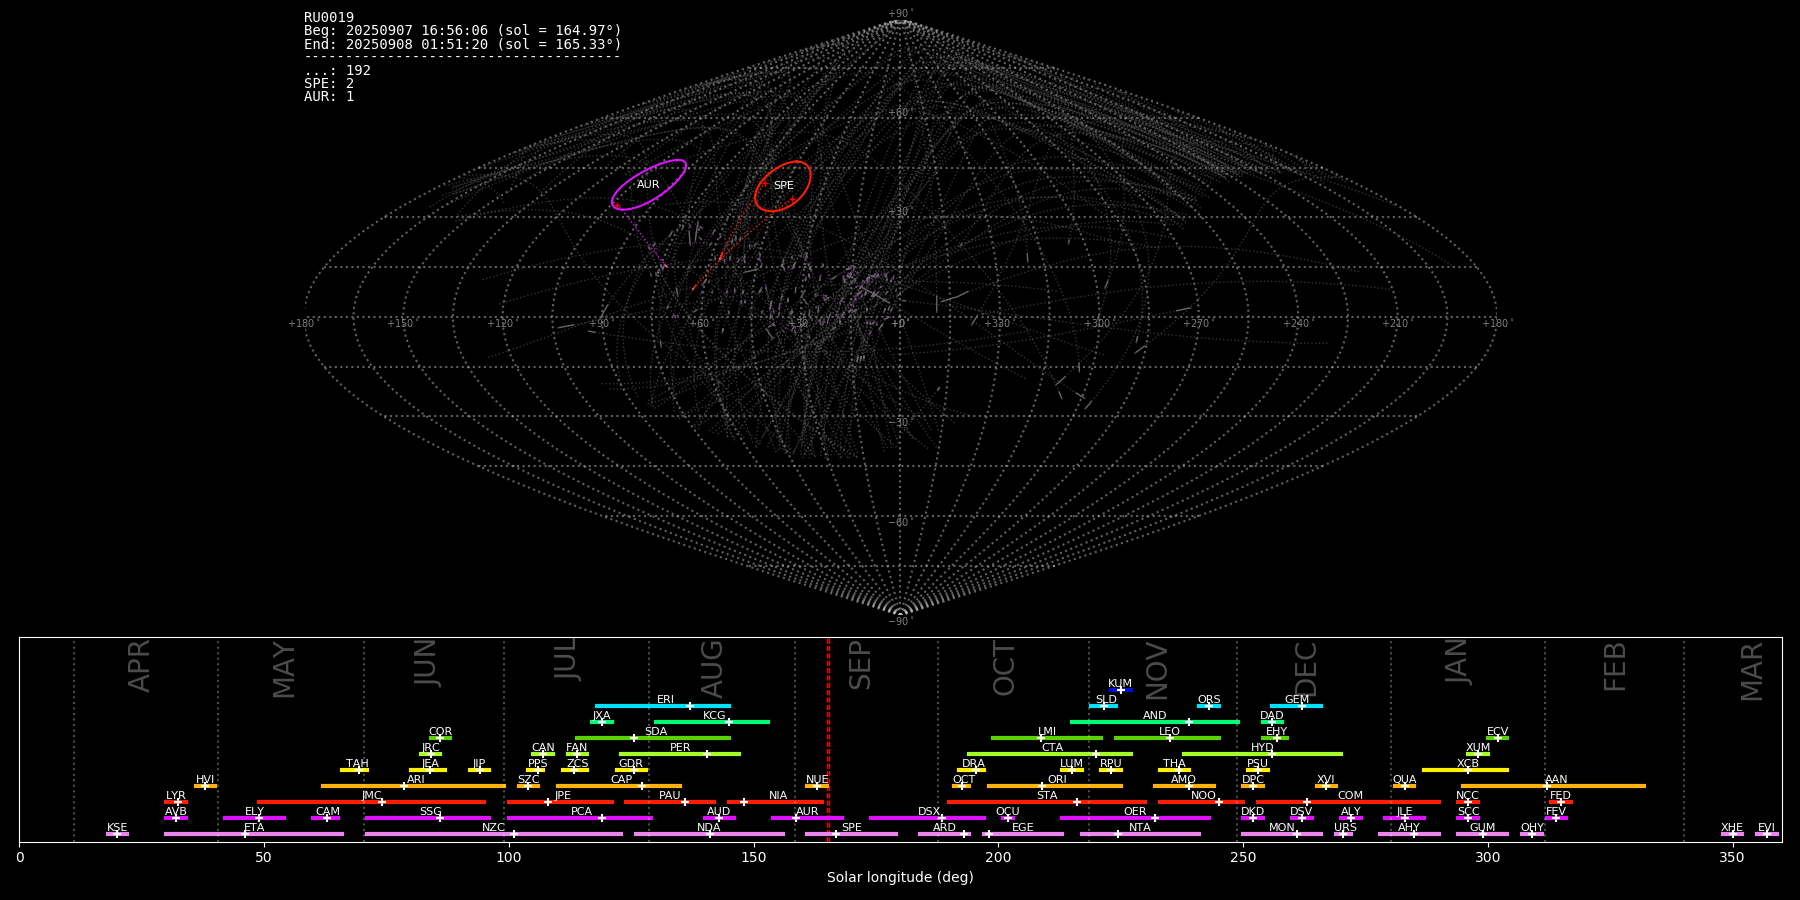Click the RU0019 station title text
Screen dimensions: 1800x900
pyautogui.click(x=329, y=18)
